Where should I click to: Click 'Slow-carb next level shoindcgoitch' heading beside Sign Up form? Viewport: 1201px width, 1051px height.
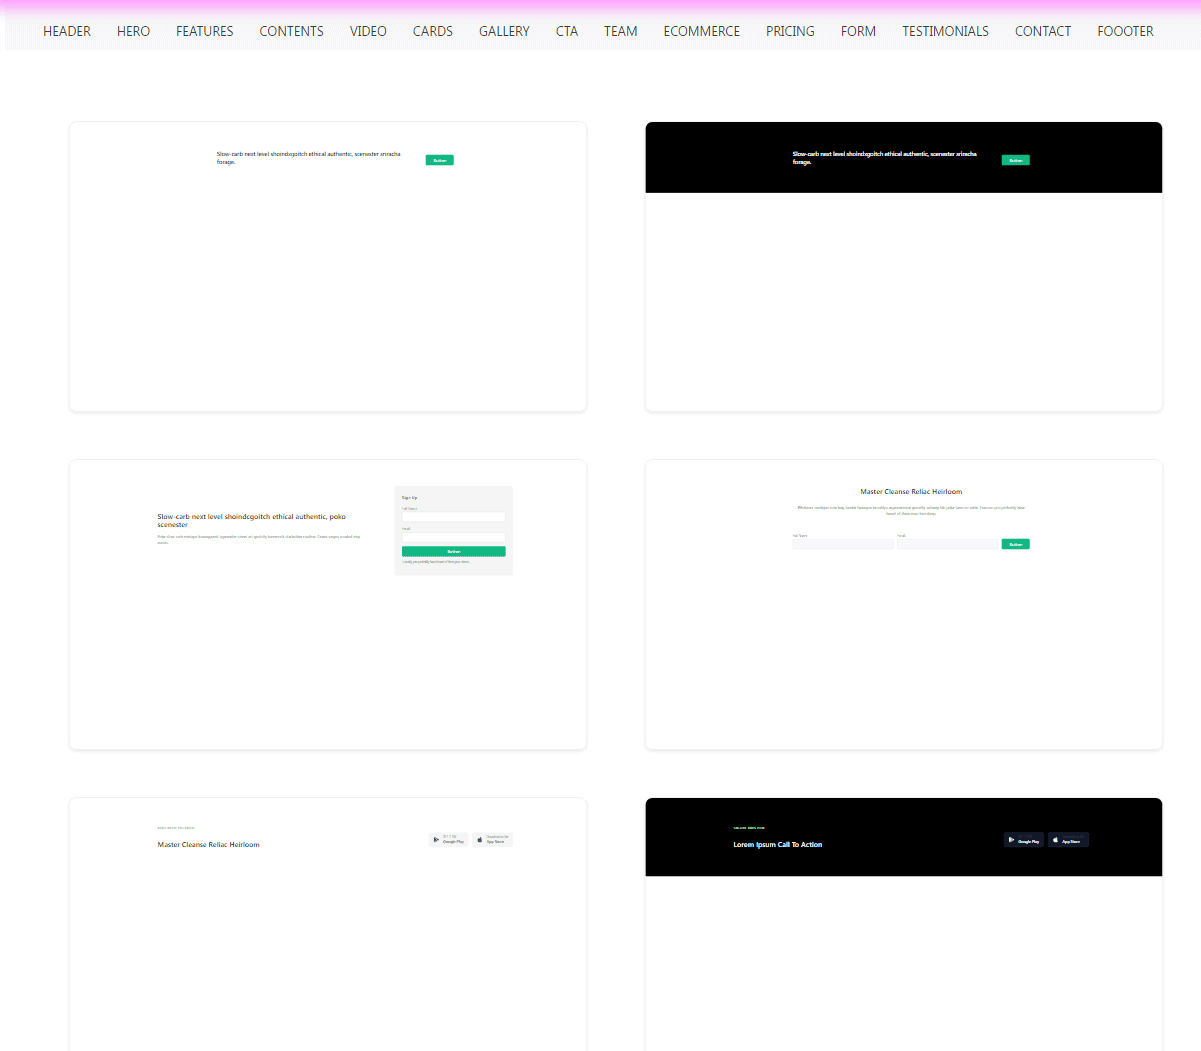pyautogui.click(x=252, y=521)
